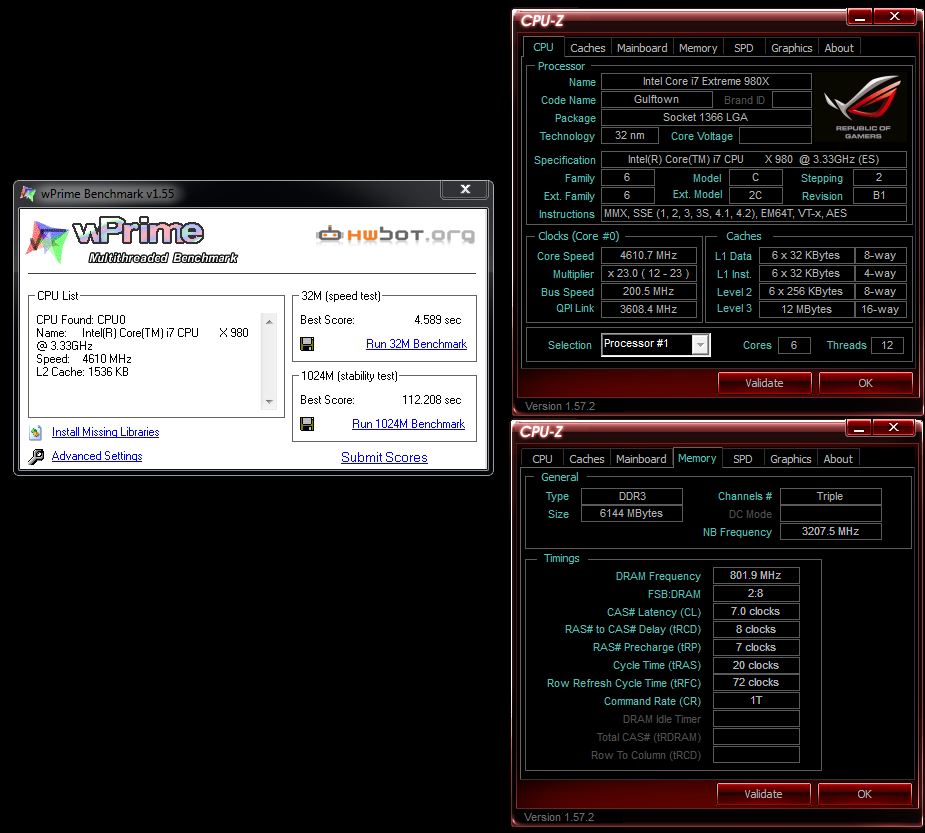Switch to Memory tab in upper CPU-Z

point(698,48)
